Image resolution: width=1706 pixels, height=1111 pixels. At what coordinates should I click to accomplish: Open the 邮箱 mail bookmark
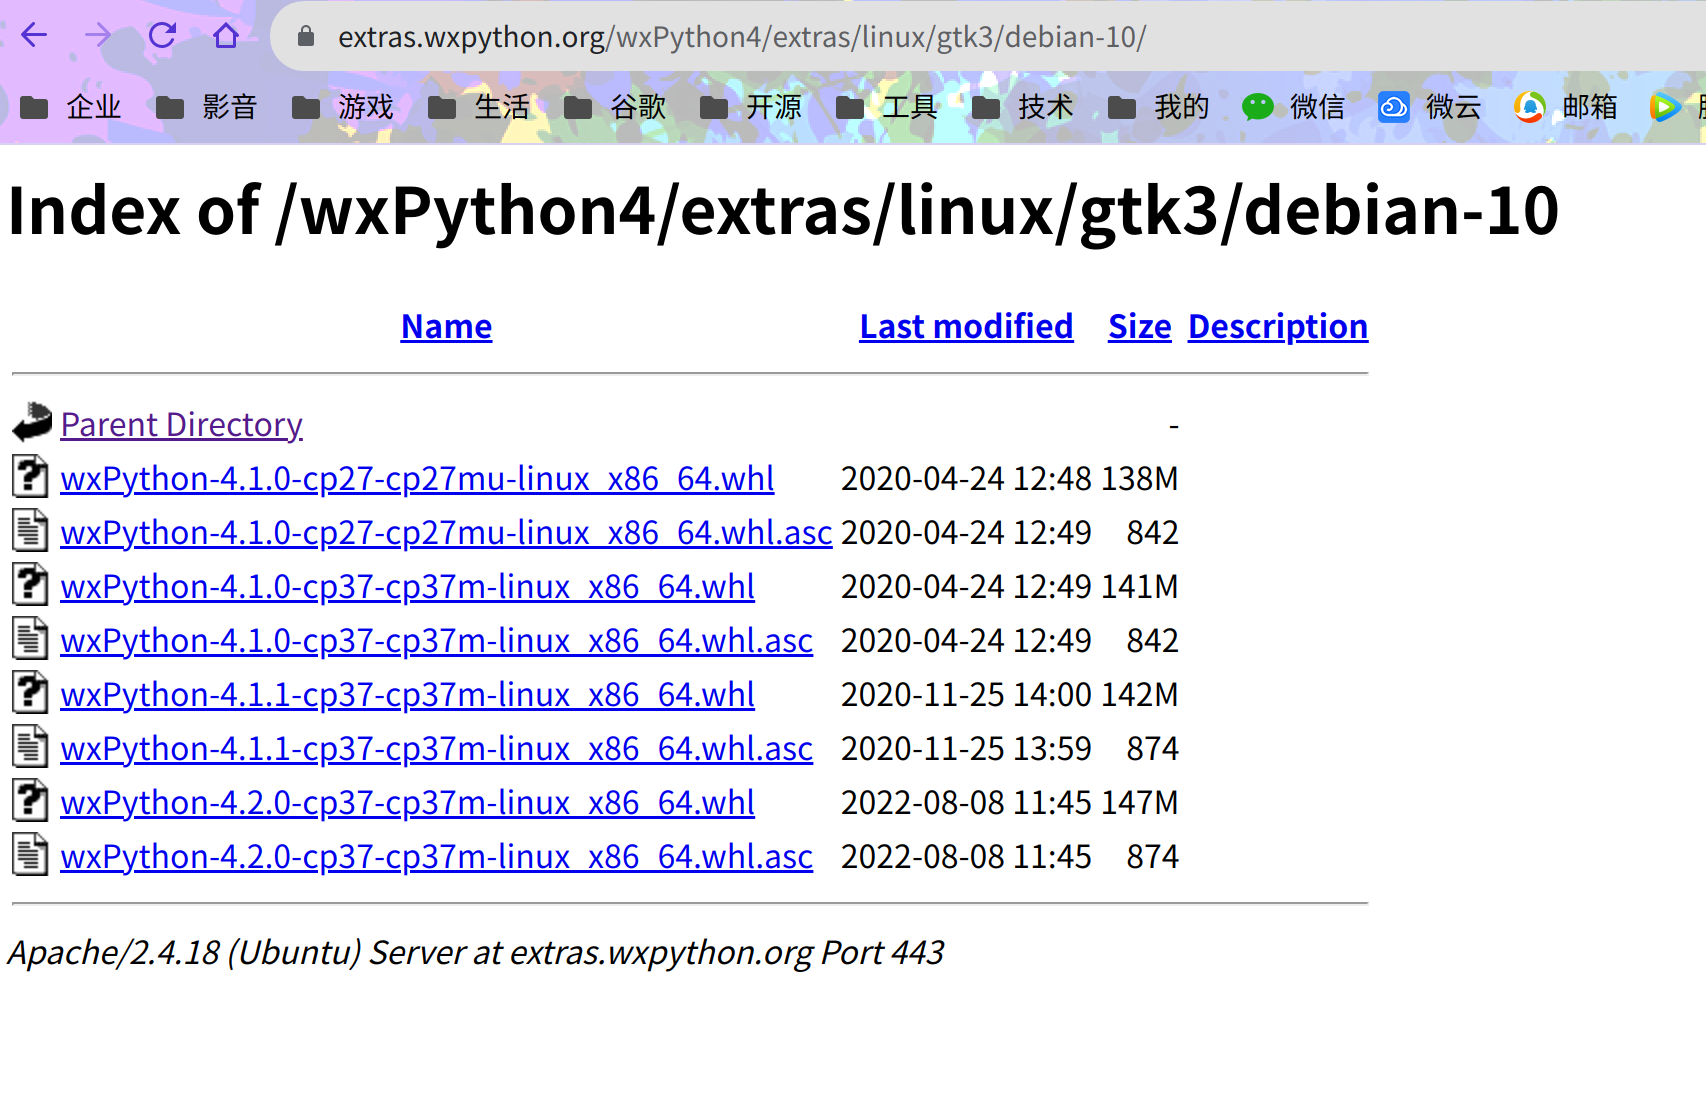point(1566,106)
